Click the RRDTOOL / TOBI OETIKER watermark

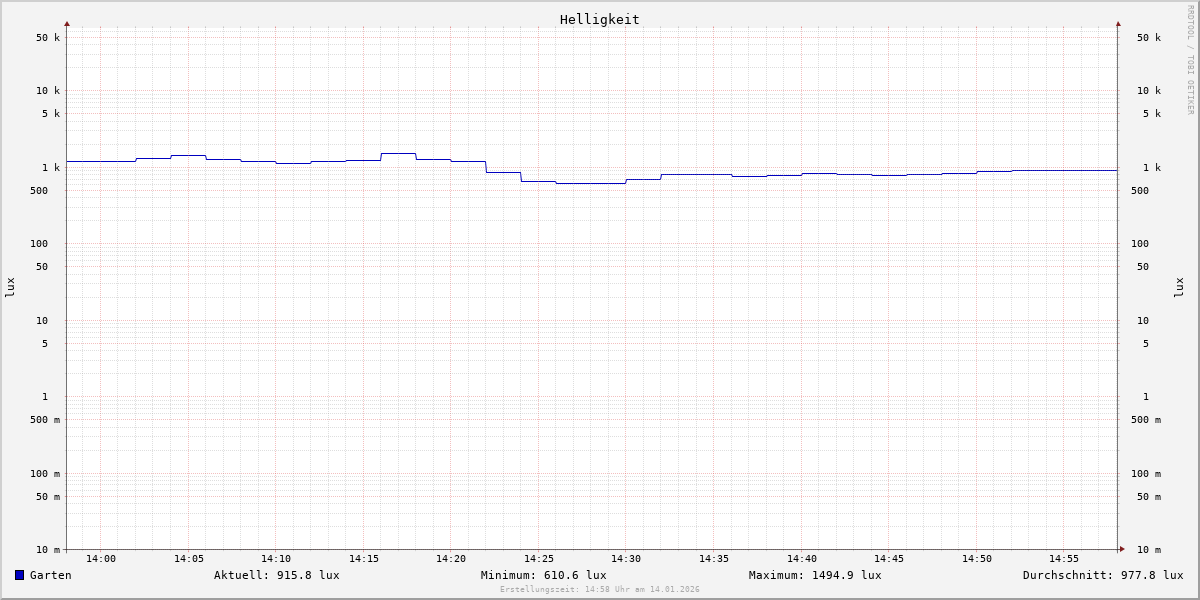[x=1190, y=59]
